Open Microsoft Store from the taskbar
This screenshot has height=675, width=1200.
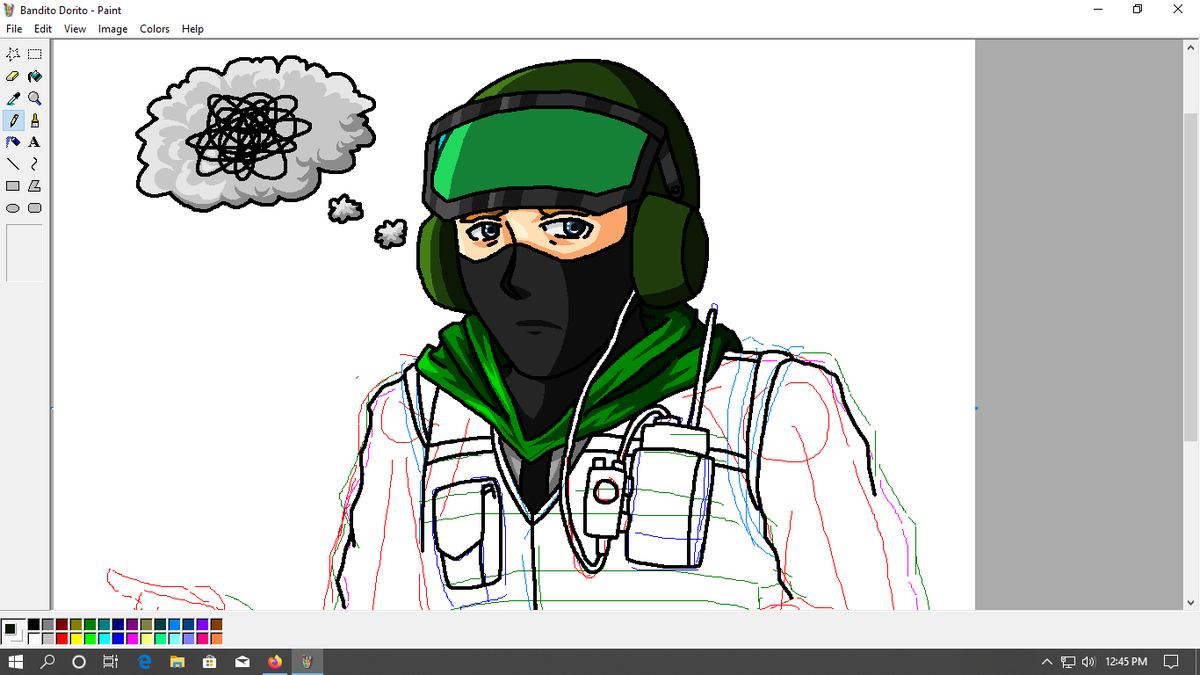tap(209, 662)
